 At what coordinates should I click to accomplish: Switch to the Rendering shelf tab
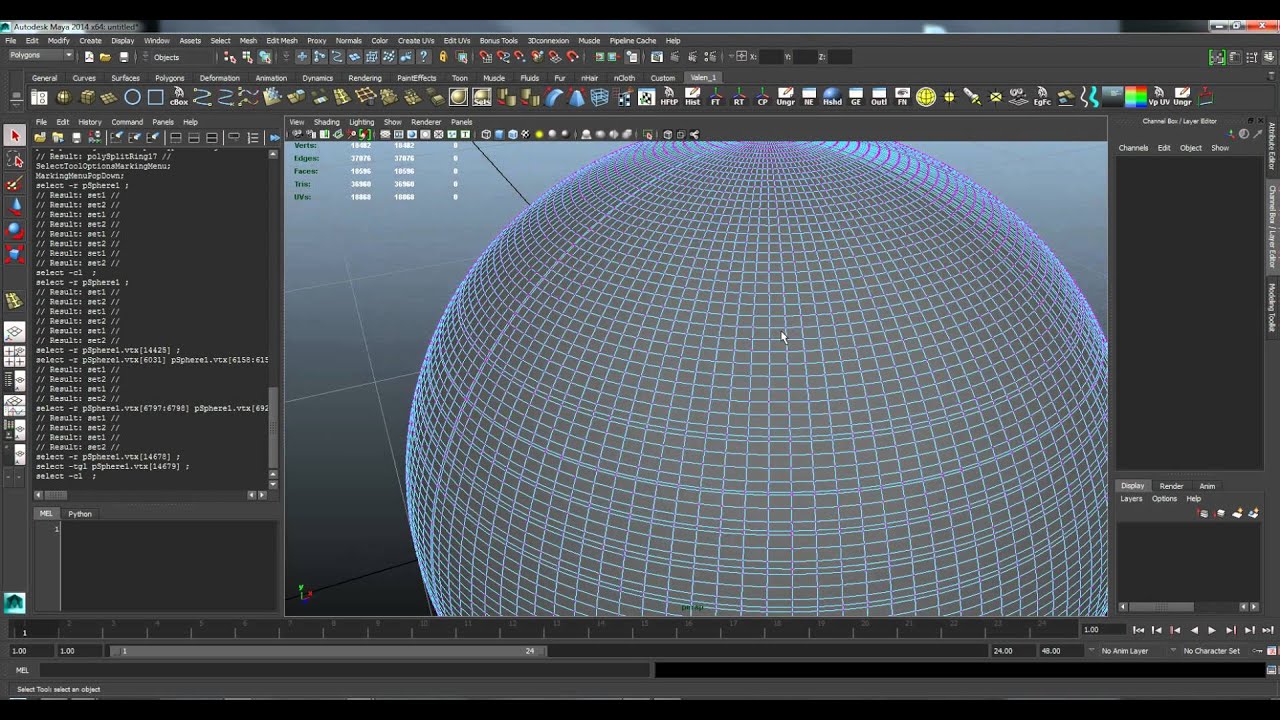[365, 78]
